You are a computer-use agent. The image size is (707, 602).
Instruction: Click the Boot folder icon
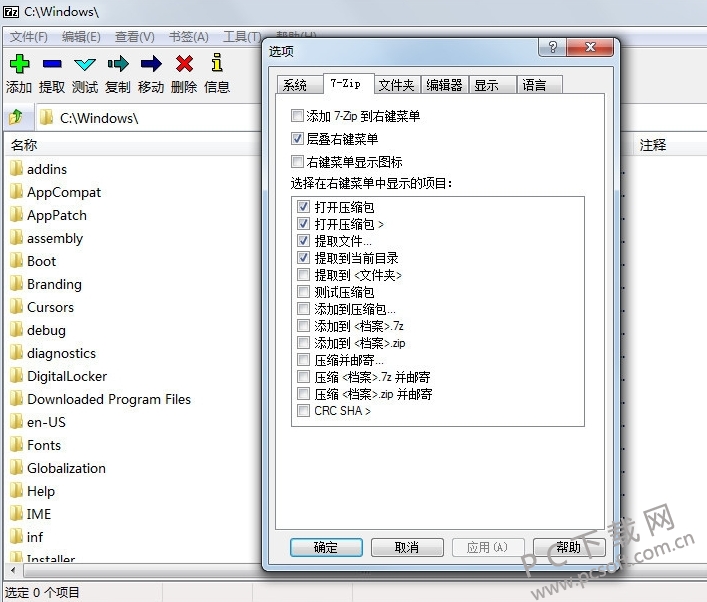(x=16, y=261)
